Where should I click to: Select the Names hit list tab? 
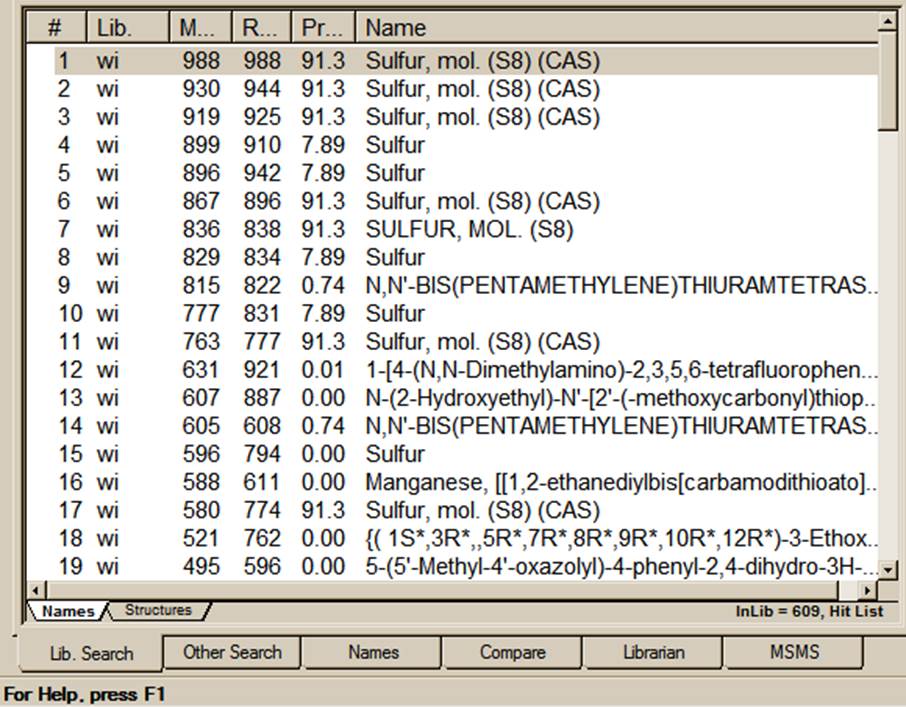pyautogui.click(x=68, y=610)
